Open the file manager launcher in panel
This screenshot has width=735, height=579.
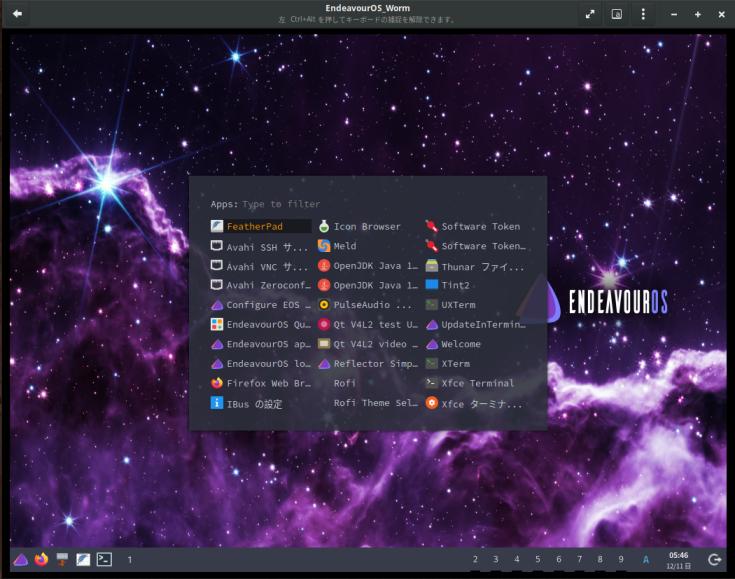(x=62, y=559)
